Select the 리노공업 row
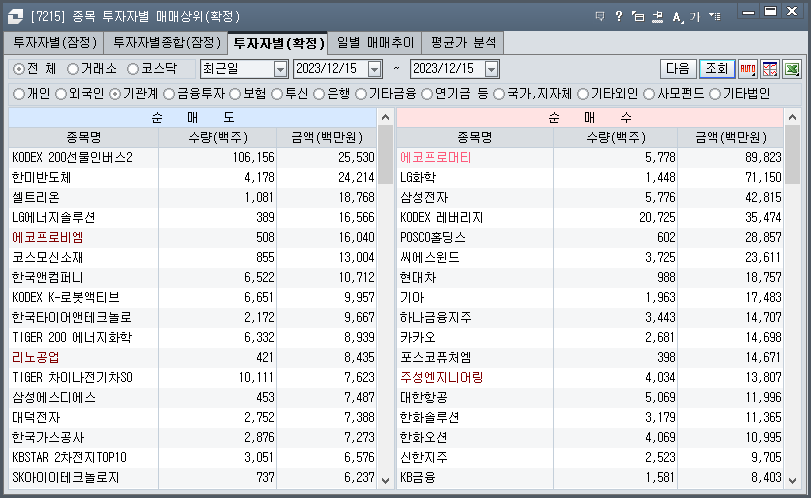The width and height of the screenshot is (811, 498). [192, 358]
